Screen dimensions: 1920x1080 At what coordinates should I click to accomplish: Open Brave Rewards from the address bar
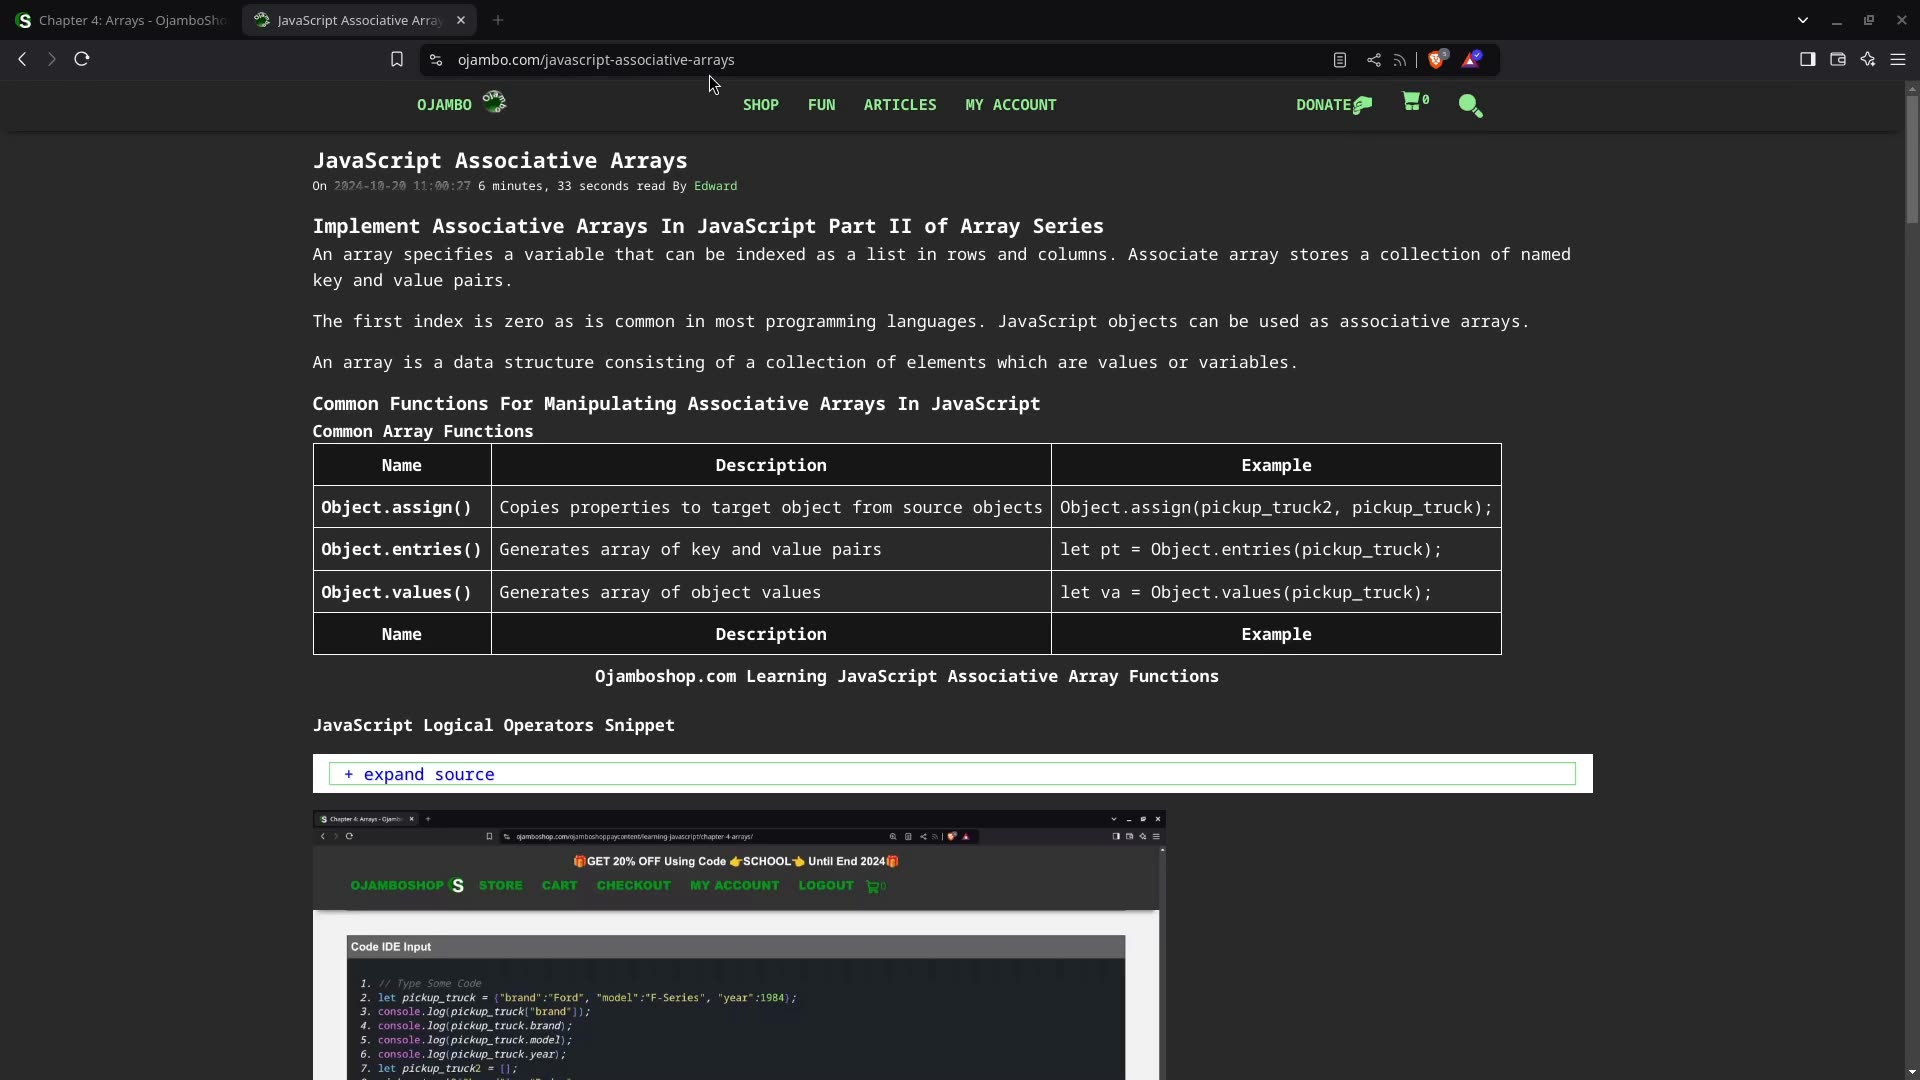[1472, 59]
